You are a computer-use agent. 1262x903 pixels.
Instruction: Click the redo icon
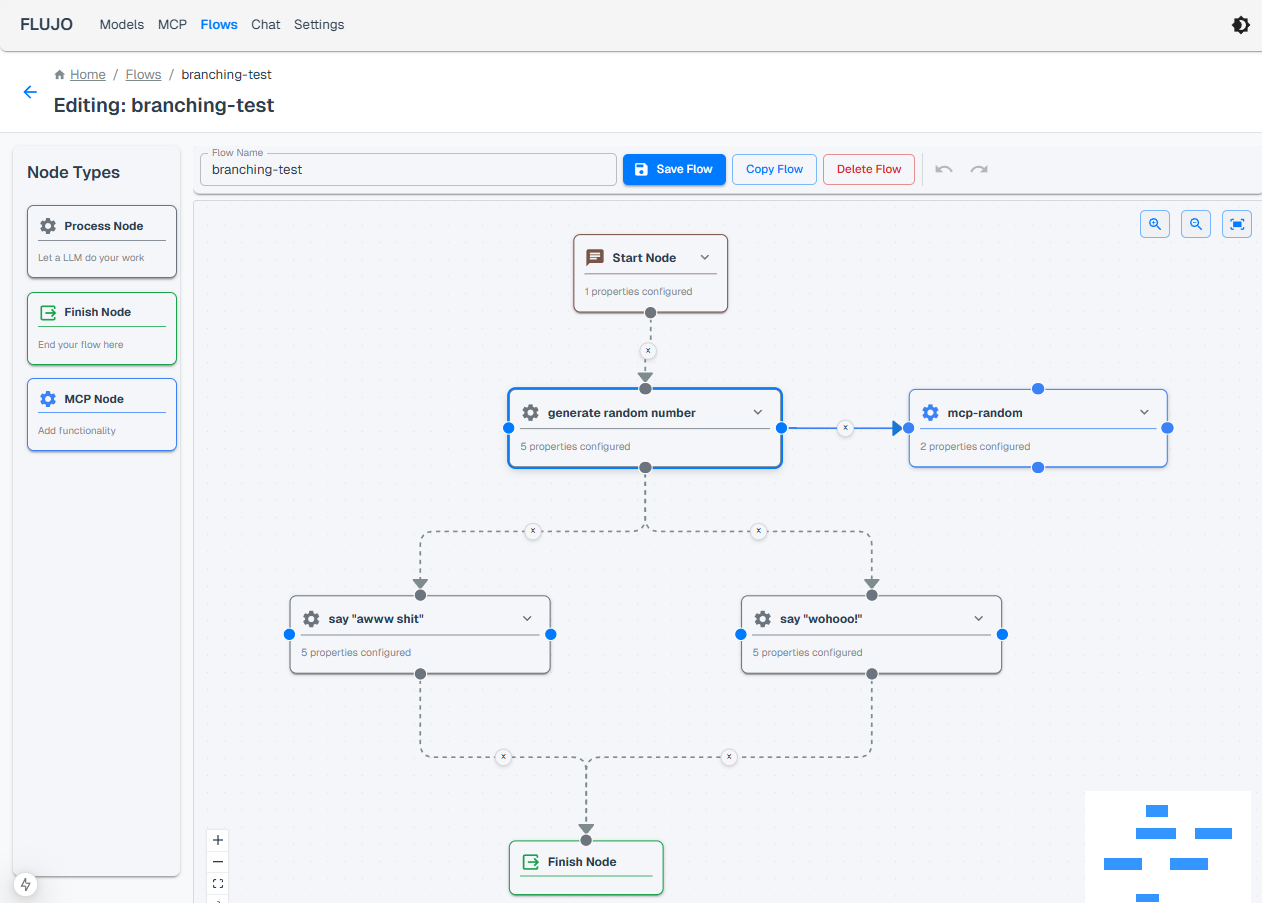coord(979,169)
